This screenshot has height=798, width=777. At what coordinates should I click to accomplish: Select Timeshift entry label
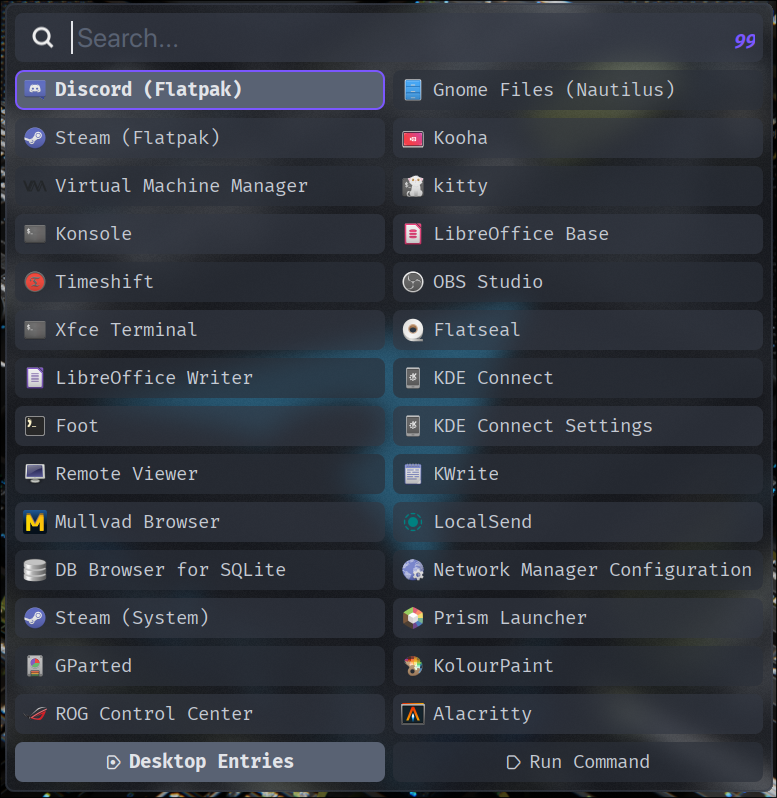104,281
